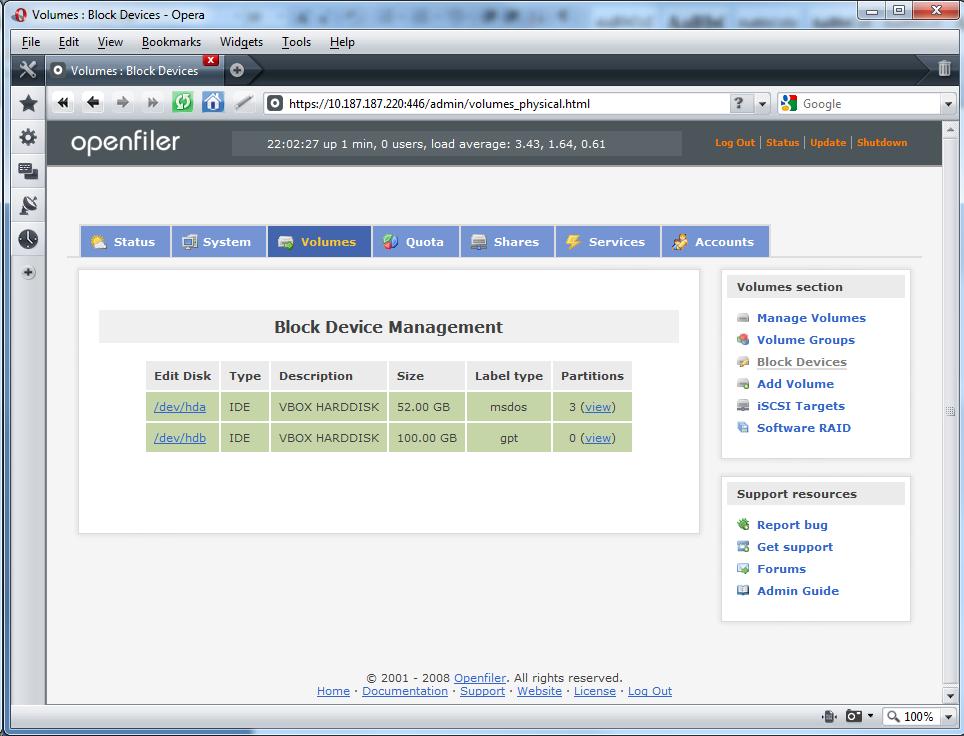
Task: Click the new tab plus icon
Action: [x=237, y=70]
